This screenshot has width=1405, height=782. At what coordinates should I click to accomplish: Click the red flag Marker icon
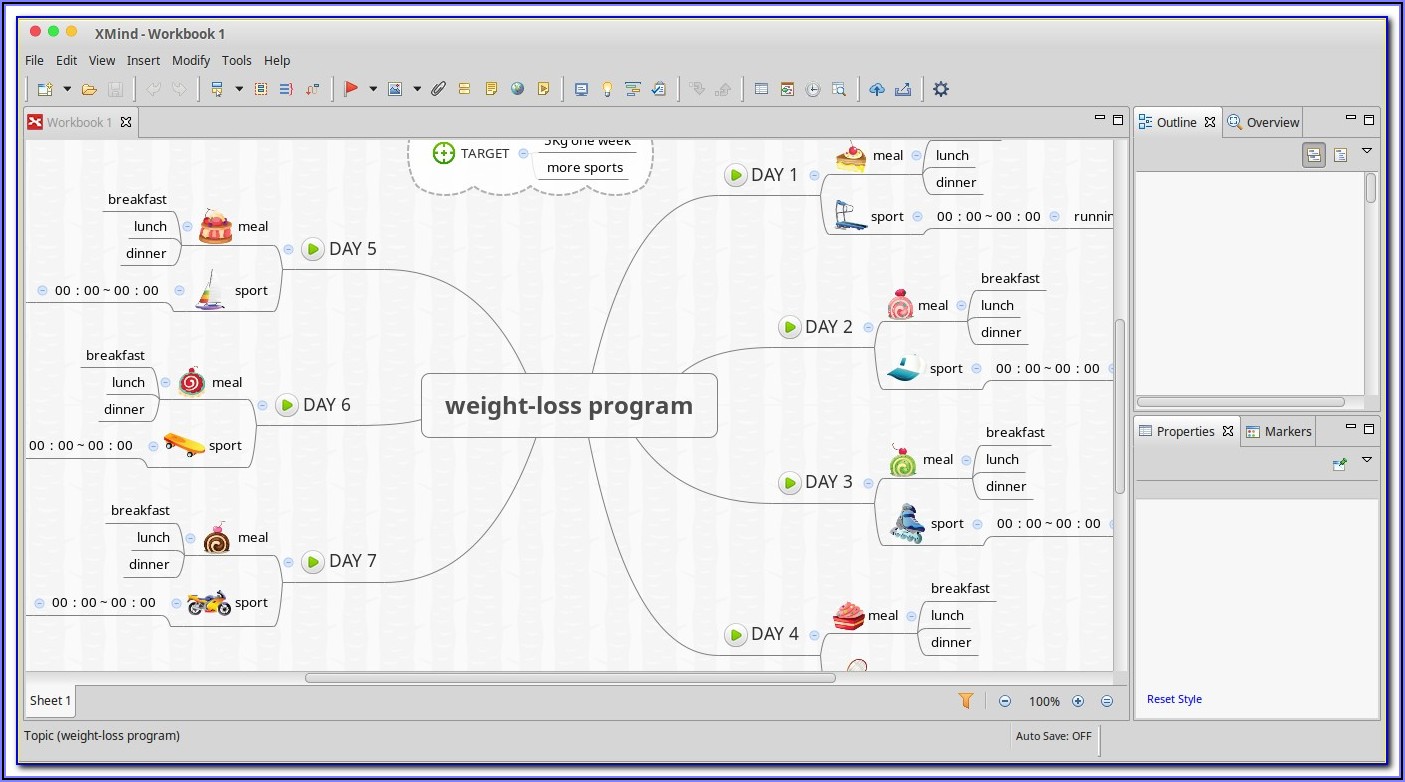coord(351,89)
